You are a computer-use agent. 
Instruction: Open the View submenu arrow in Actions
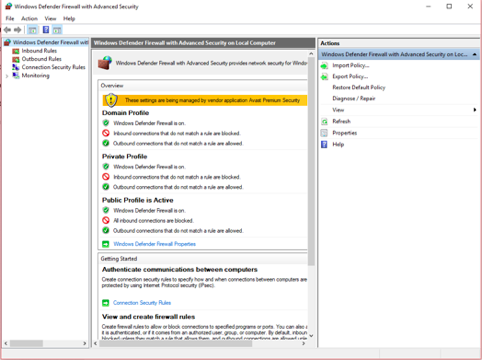pos(475,110)
